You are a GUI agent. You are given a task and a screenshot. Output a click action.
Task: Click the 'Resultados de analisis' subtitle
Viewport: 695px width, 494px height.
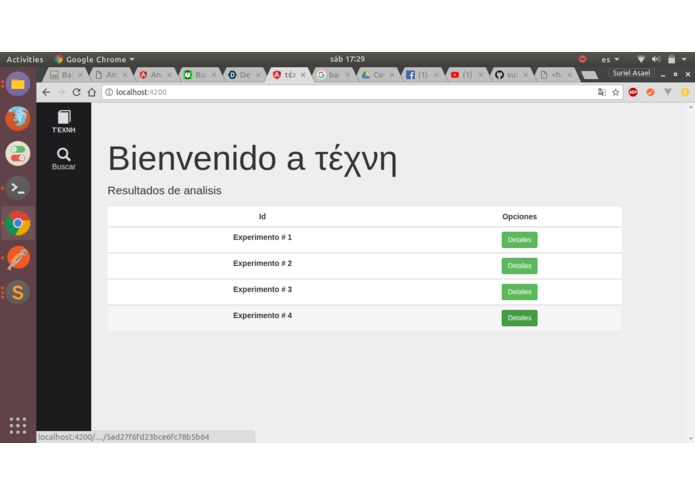(x=164, y=191)
